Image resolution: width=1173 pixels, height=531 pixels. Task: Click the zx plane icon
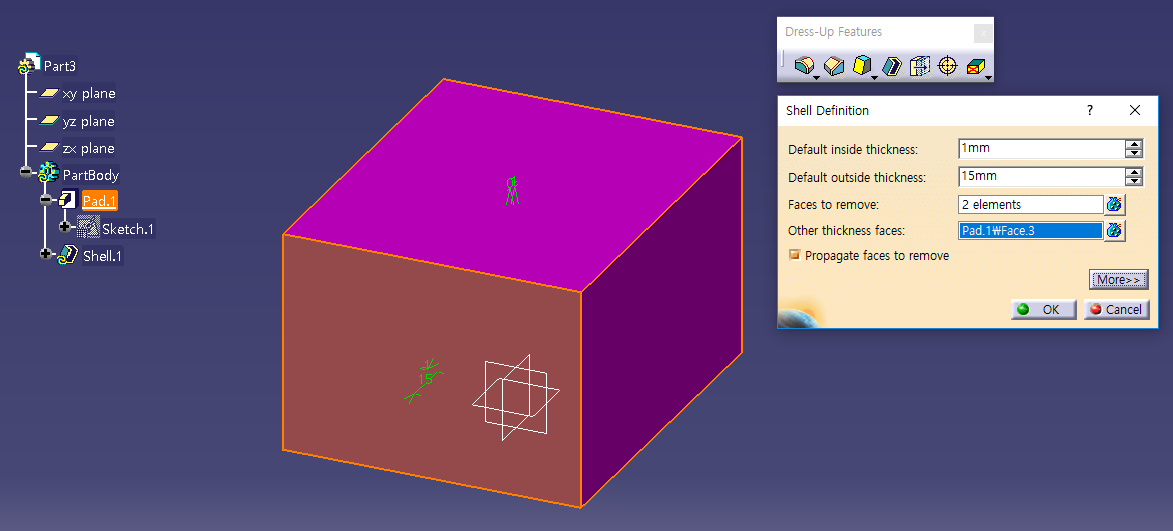[49, 148]
